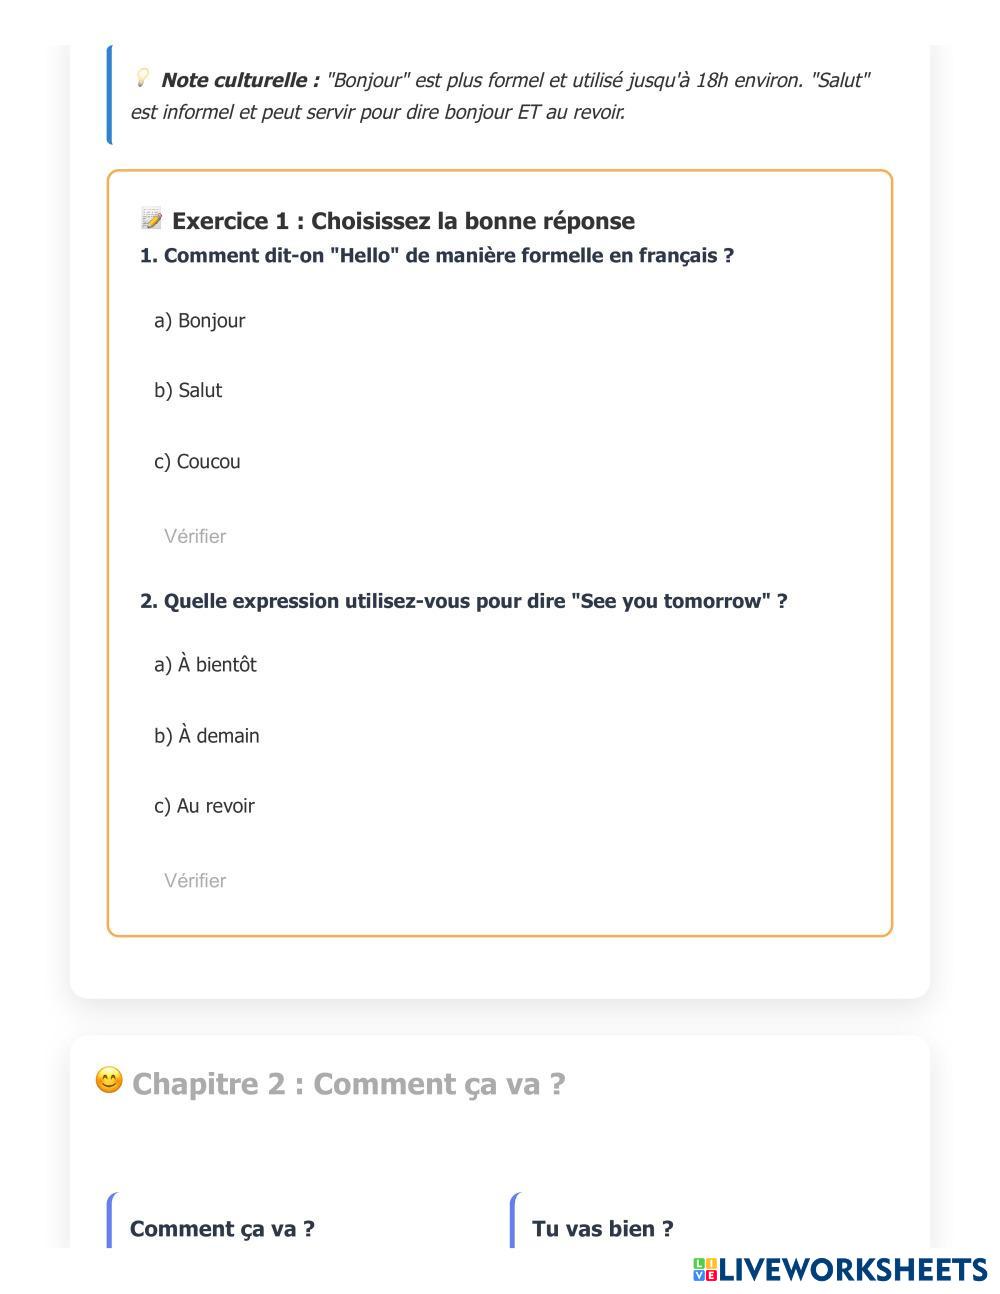Screen dimensions: 1000x1294
Task: Click the Liveworksheets logo icon
Action: tap(705, 1270)
